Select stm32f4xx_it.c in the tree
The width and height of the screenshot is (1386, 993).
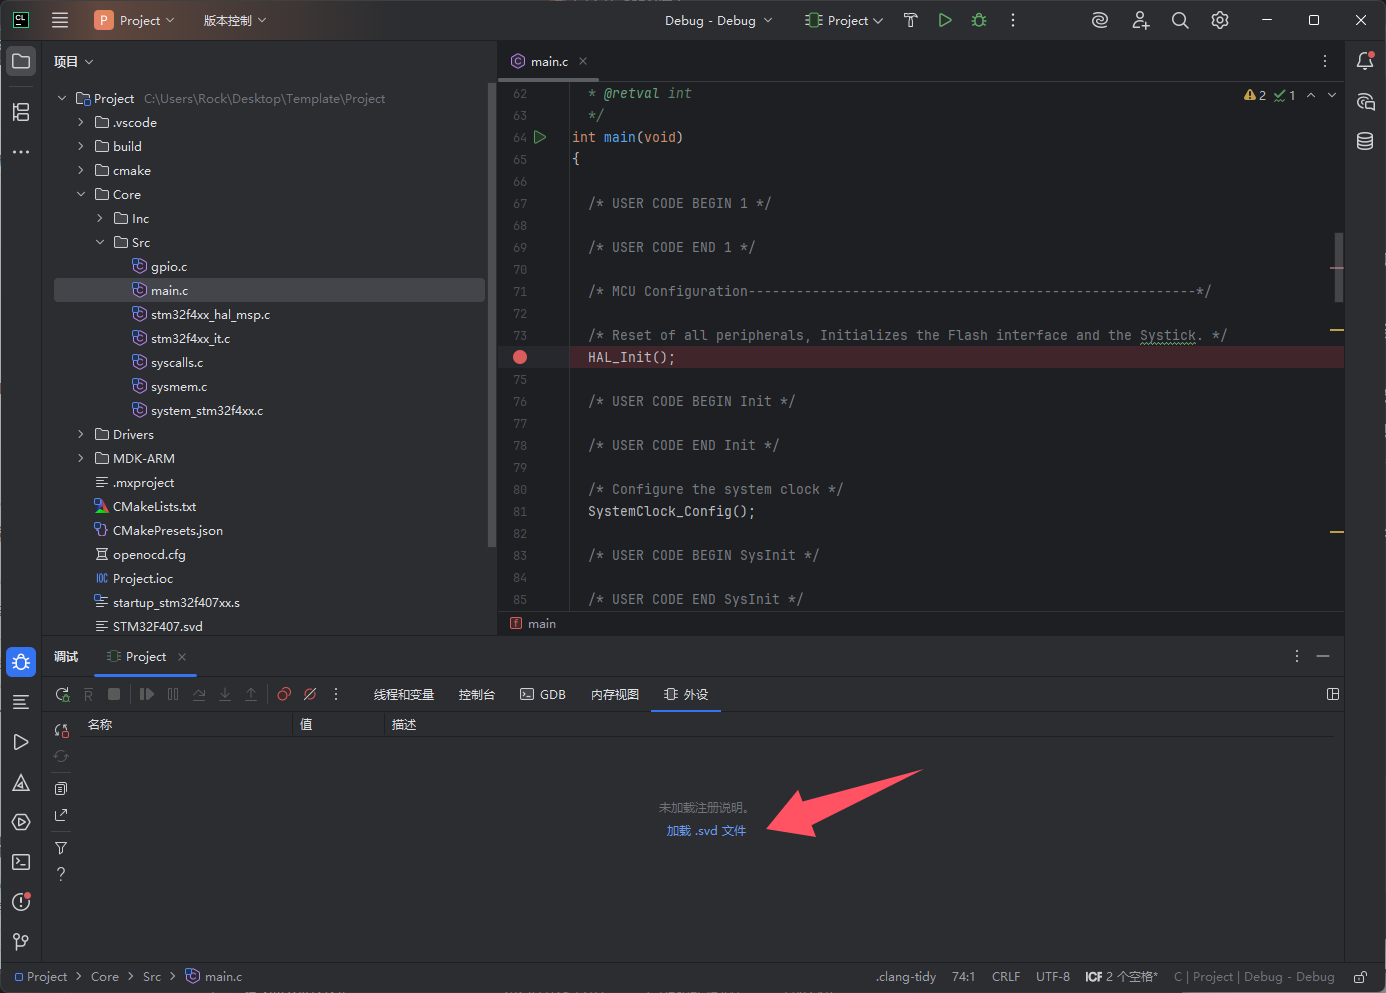[x=190, y=338]
